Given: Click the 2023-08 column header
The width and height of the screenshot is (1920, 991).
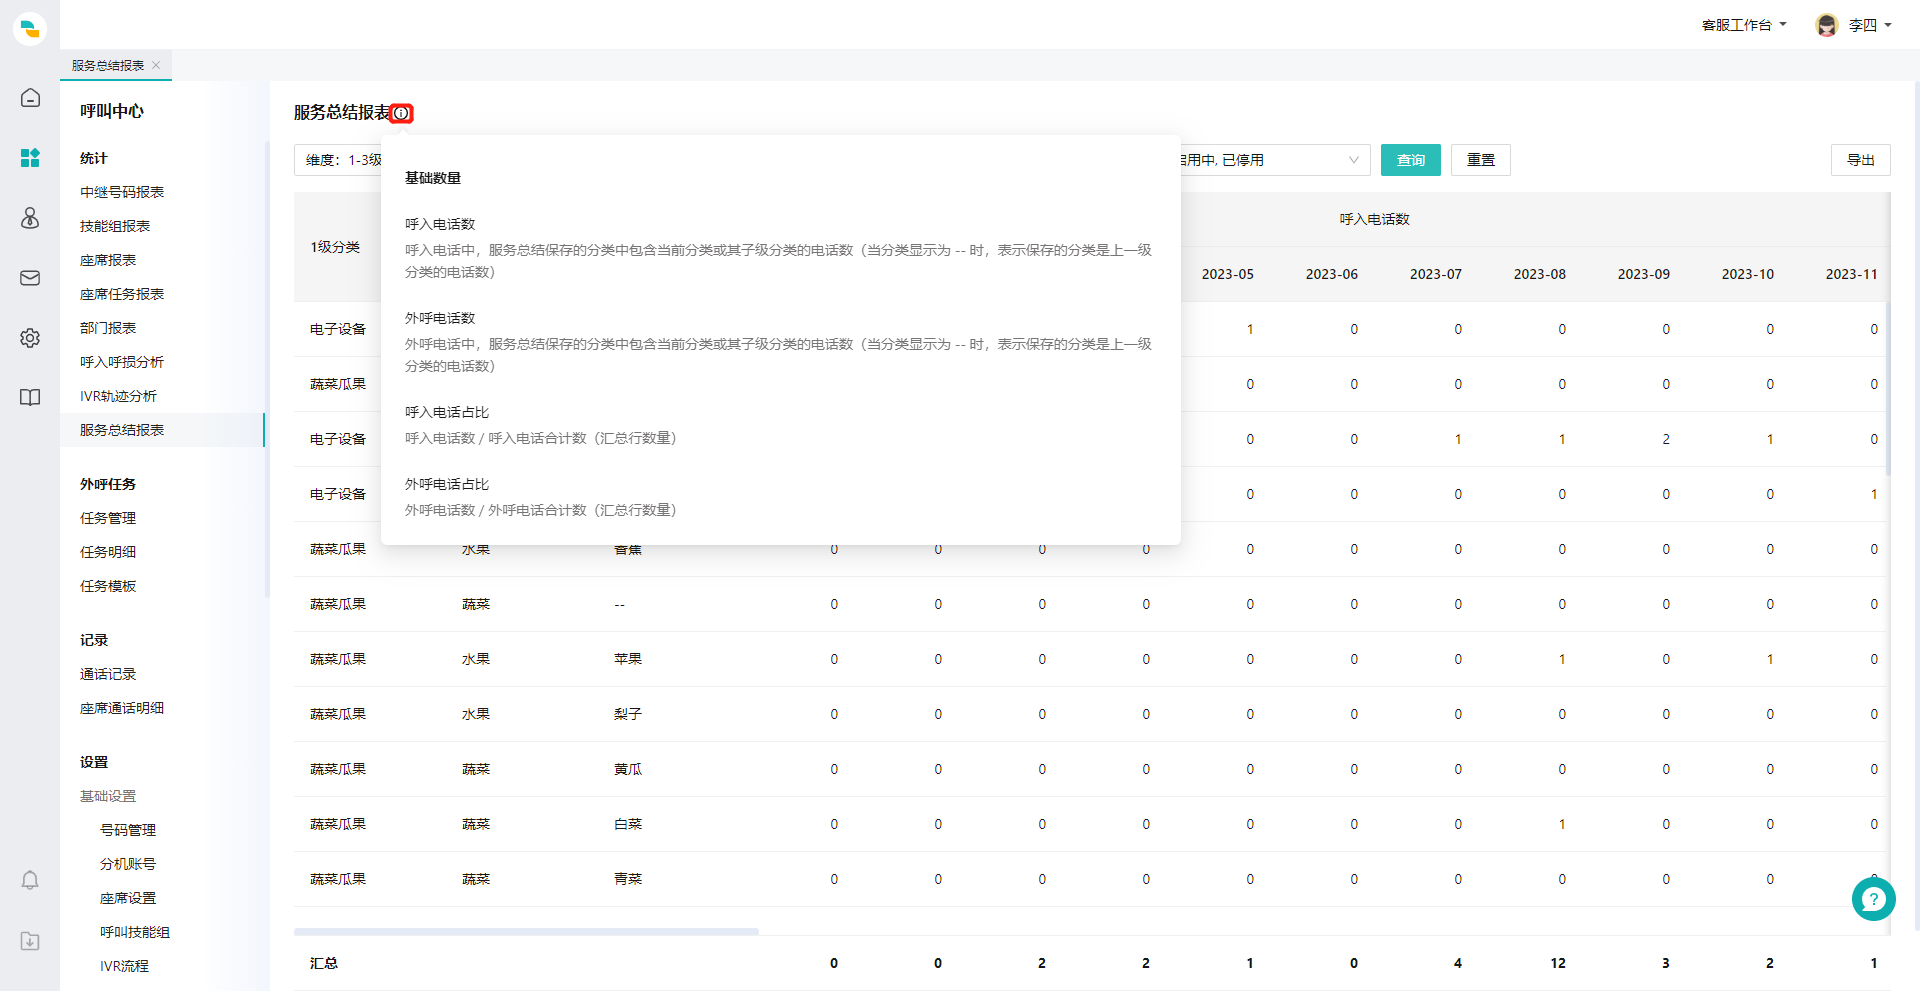Looking at the screenshot, I should pos(1539,274).
